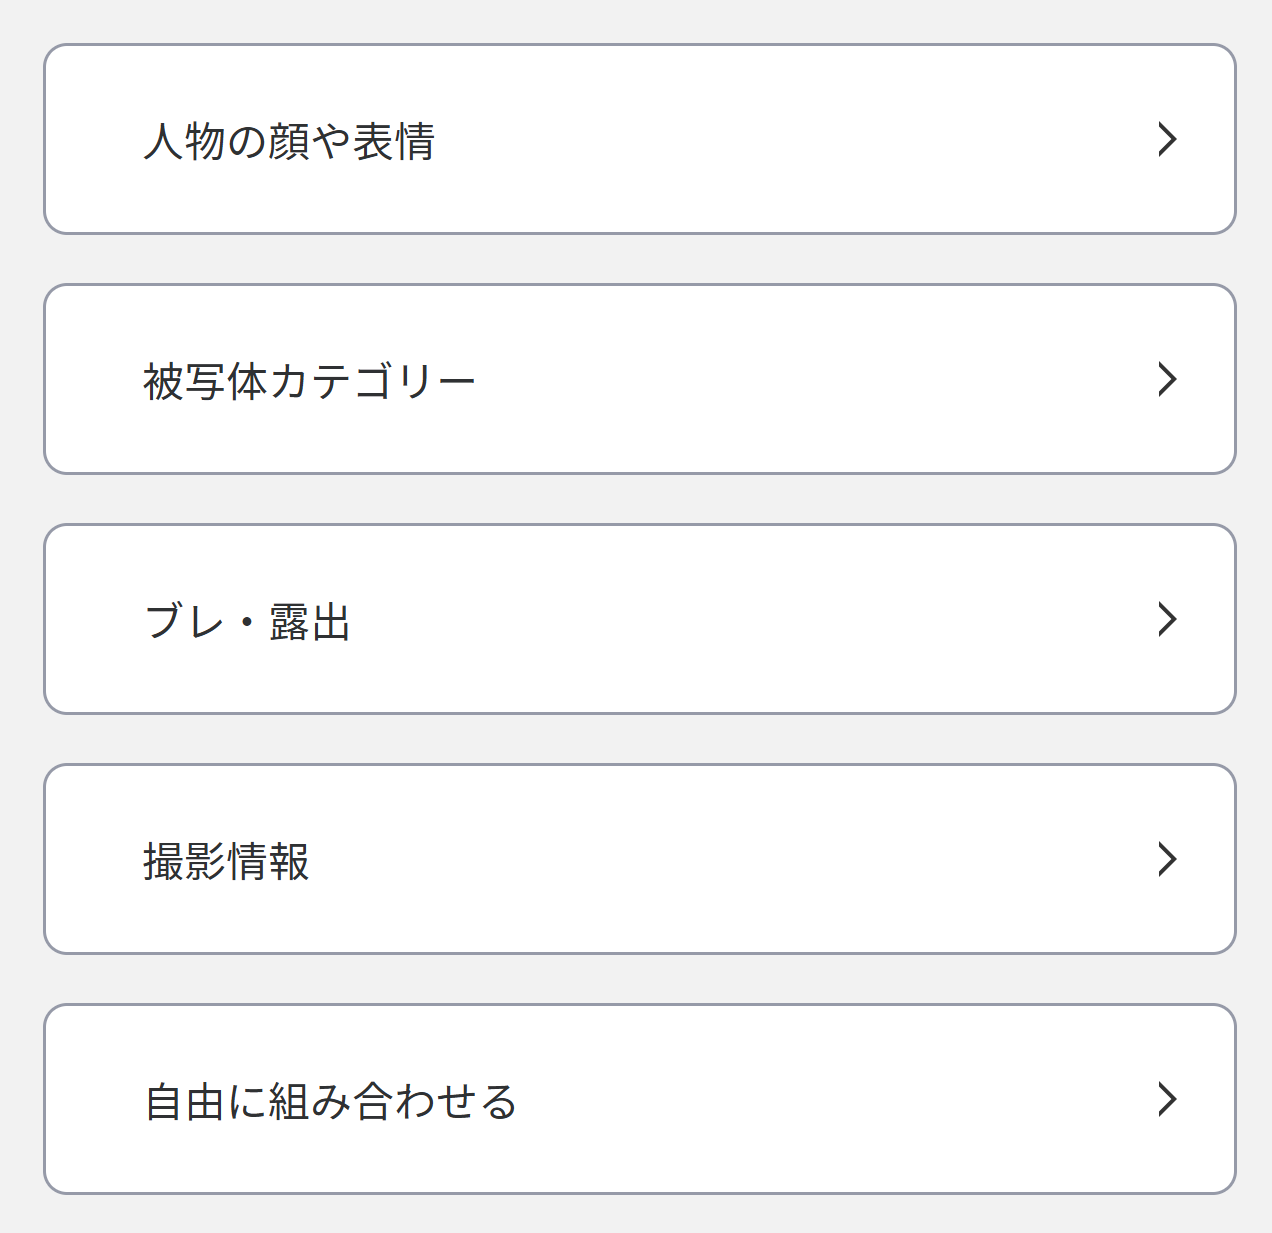
Task: Click the chevron arrow beside 撮影情報
Action: 1167,859
